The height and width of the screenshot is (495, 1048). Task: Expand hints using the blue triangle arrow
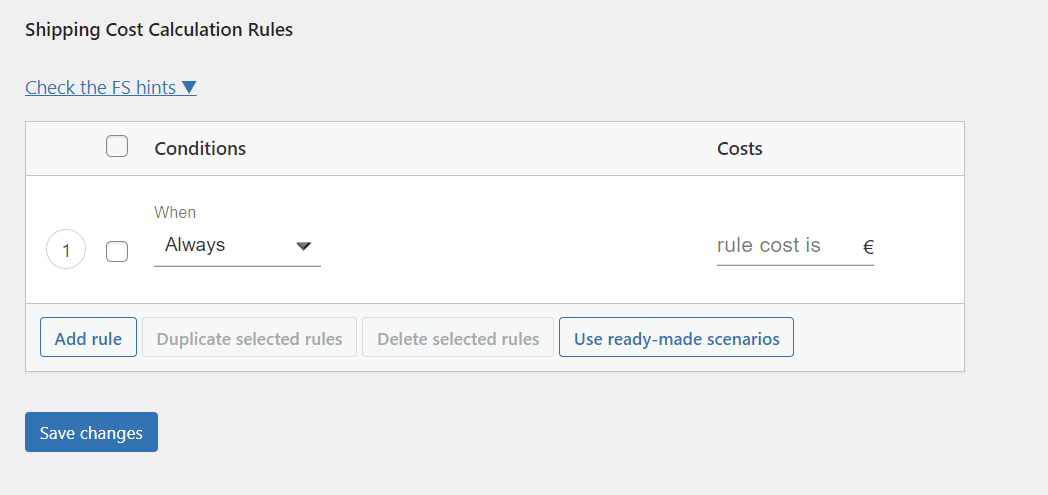tap(189, 88)
